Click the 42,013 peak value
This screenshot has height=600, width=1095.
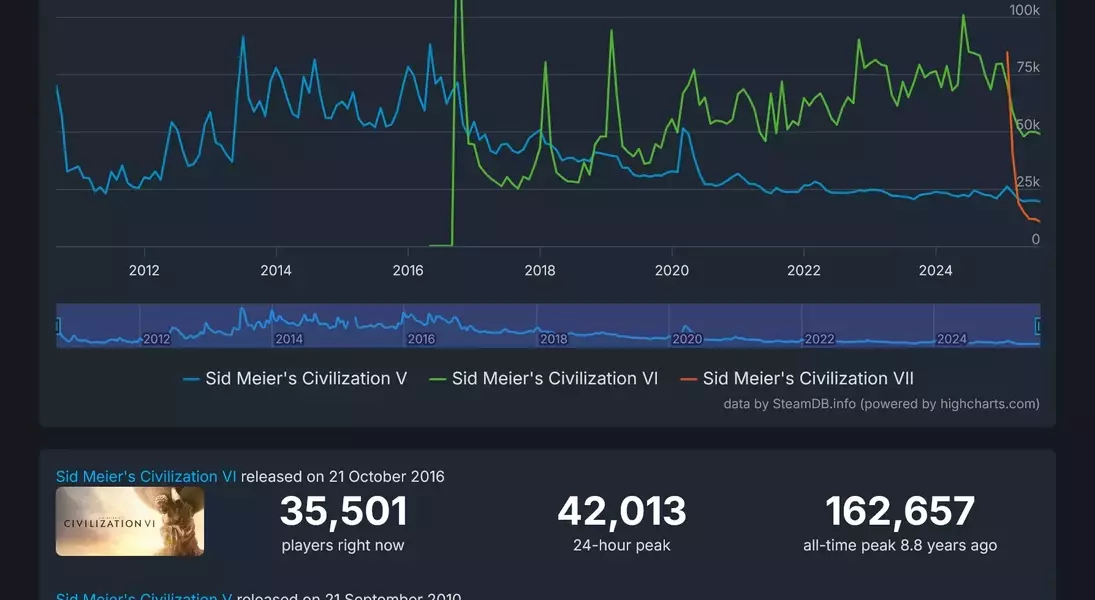[x=622, y=511]
